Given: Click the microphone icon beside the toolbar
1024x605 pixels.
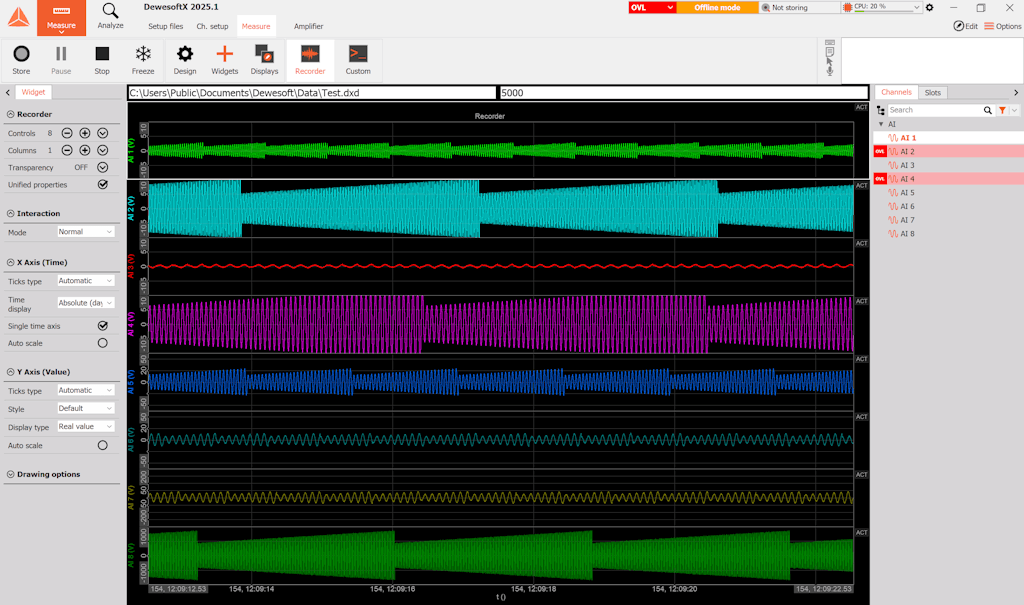Looking at the screenshot, I should click(x=829, y=71).
